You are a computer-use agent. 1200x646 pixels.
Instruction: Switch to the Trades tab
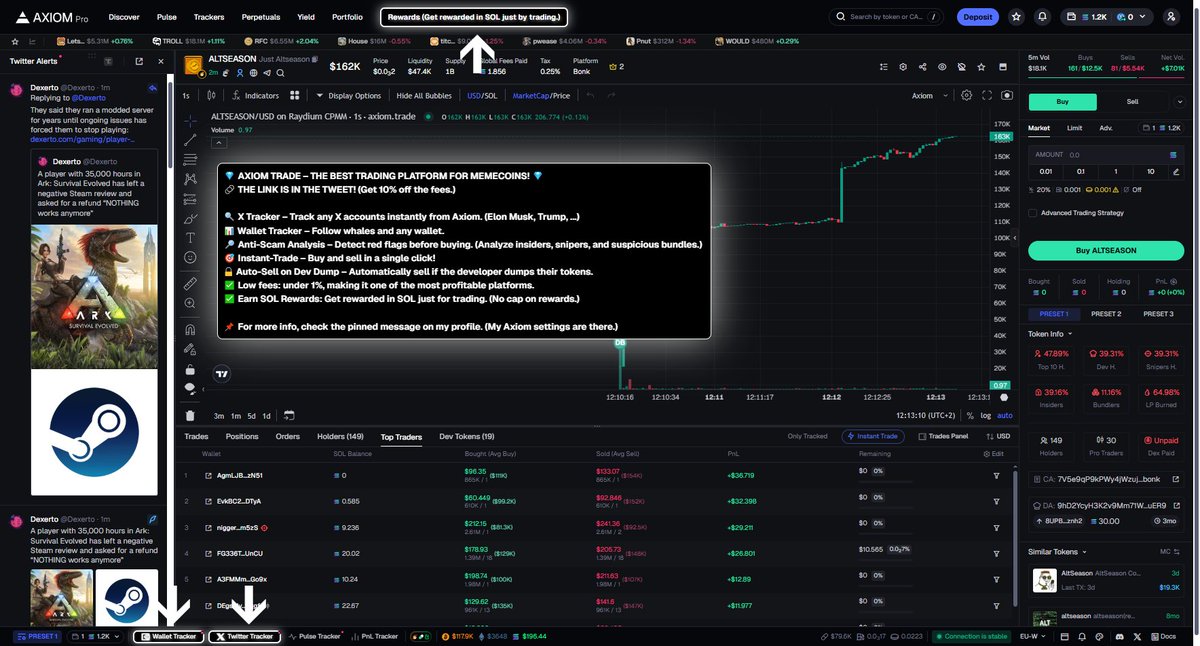(x=196, y=437)
